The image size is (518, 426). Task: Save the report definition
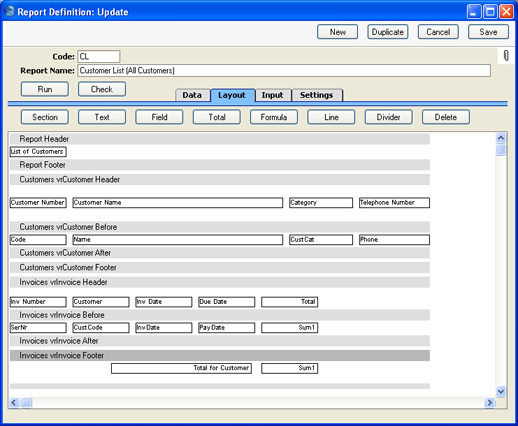pos(488,32)
